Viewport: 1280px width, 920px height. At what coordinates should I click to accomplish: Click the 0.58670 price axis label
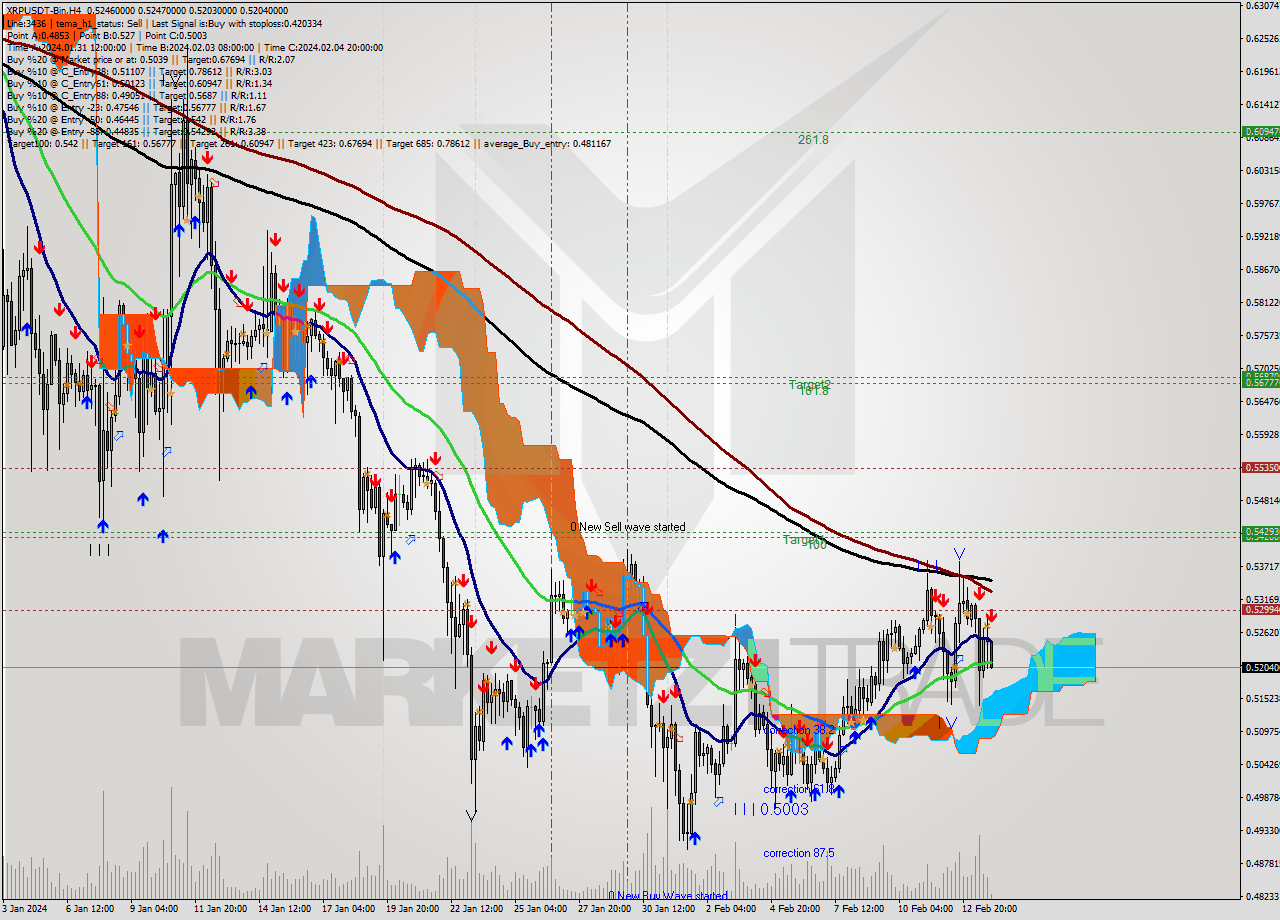coord(1262,269)
